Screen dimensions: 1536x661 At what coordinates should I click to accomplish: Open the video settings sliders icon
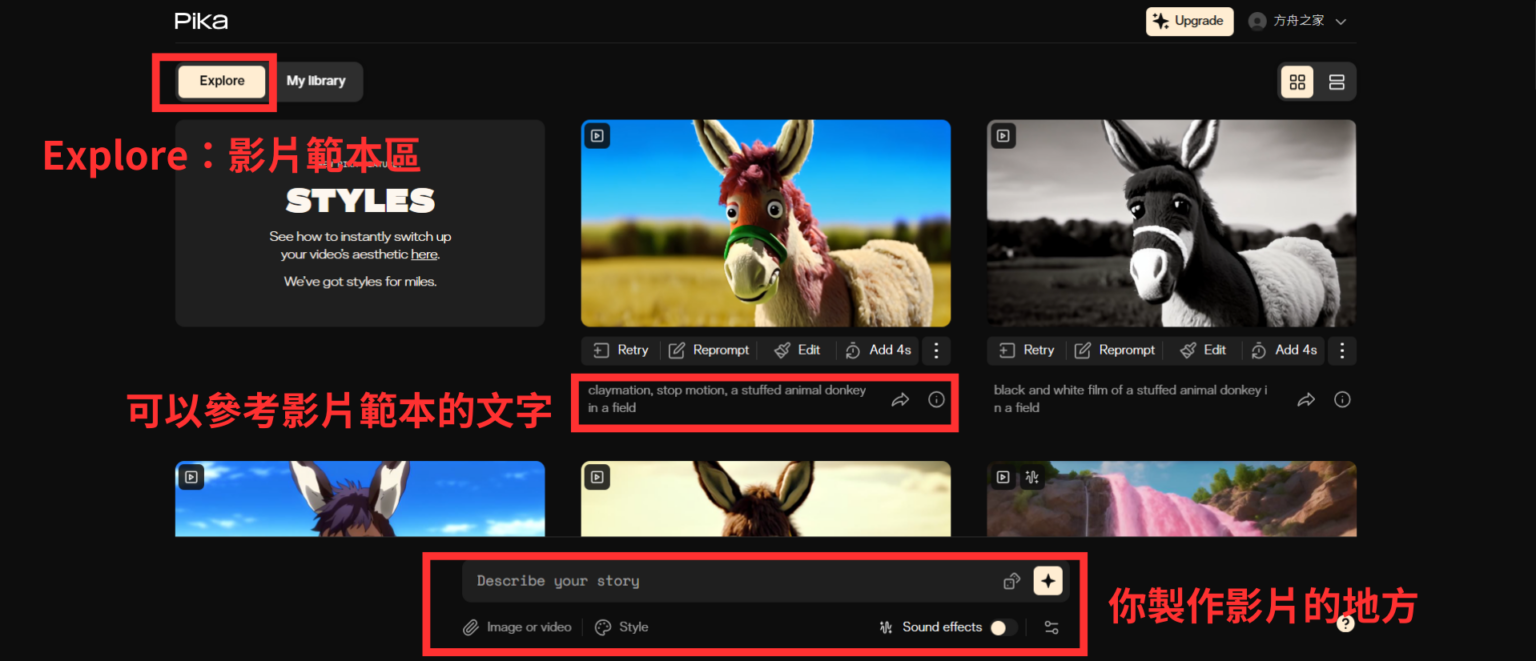[1050, 628]
